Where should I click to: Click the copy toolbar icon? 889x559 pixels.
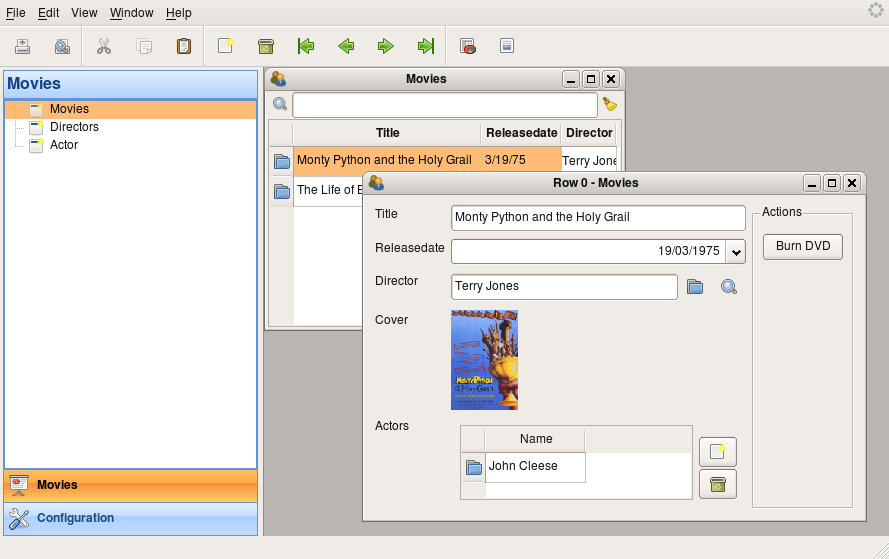(144, 46)
